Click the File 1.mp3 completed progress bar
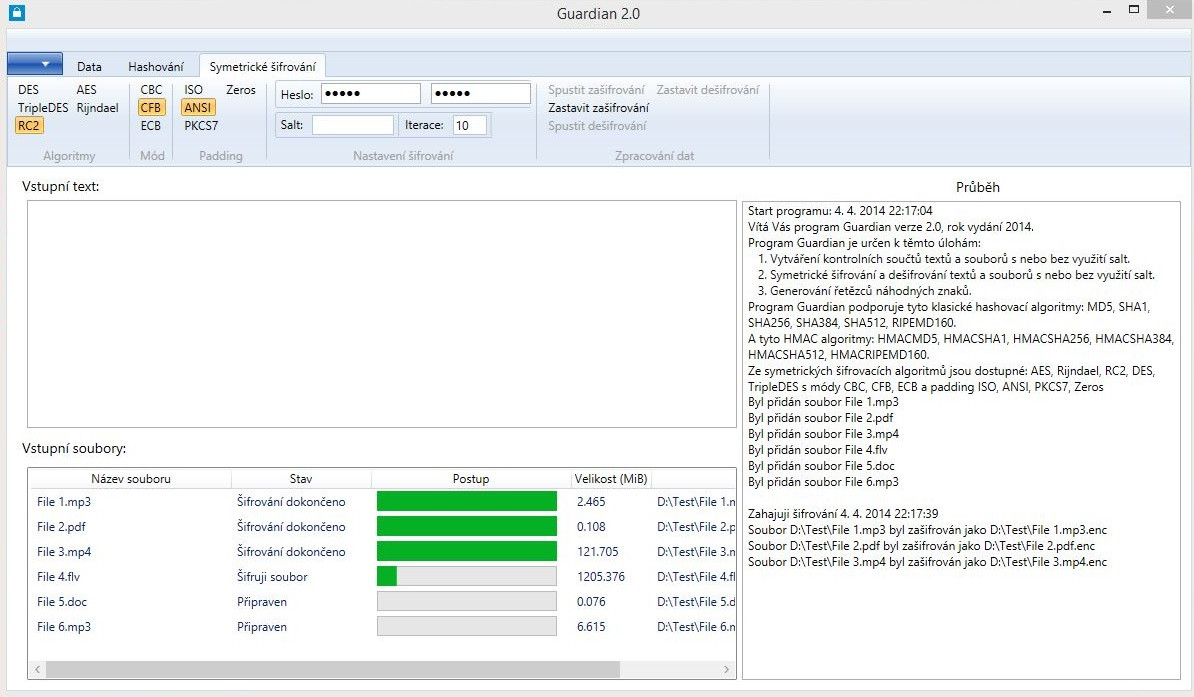This screenshot has width=1194, height=697. 467,501
